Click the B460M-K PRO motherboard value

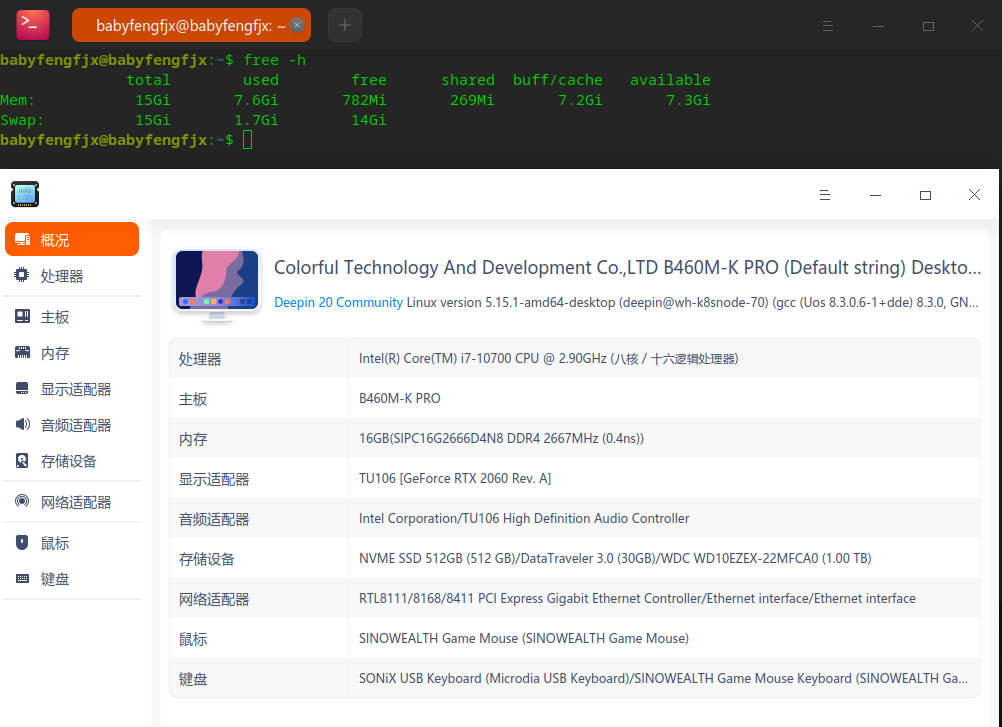coord(399,398)
